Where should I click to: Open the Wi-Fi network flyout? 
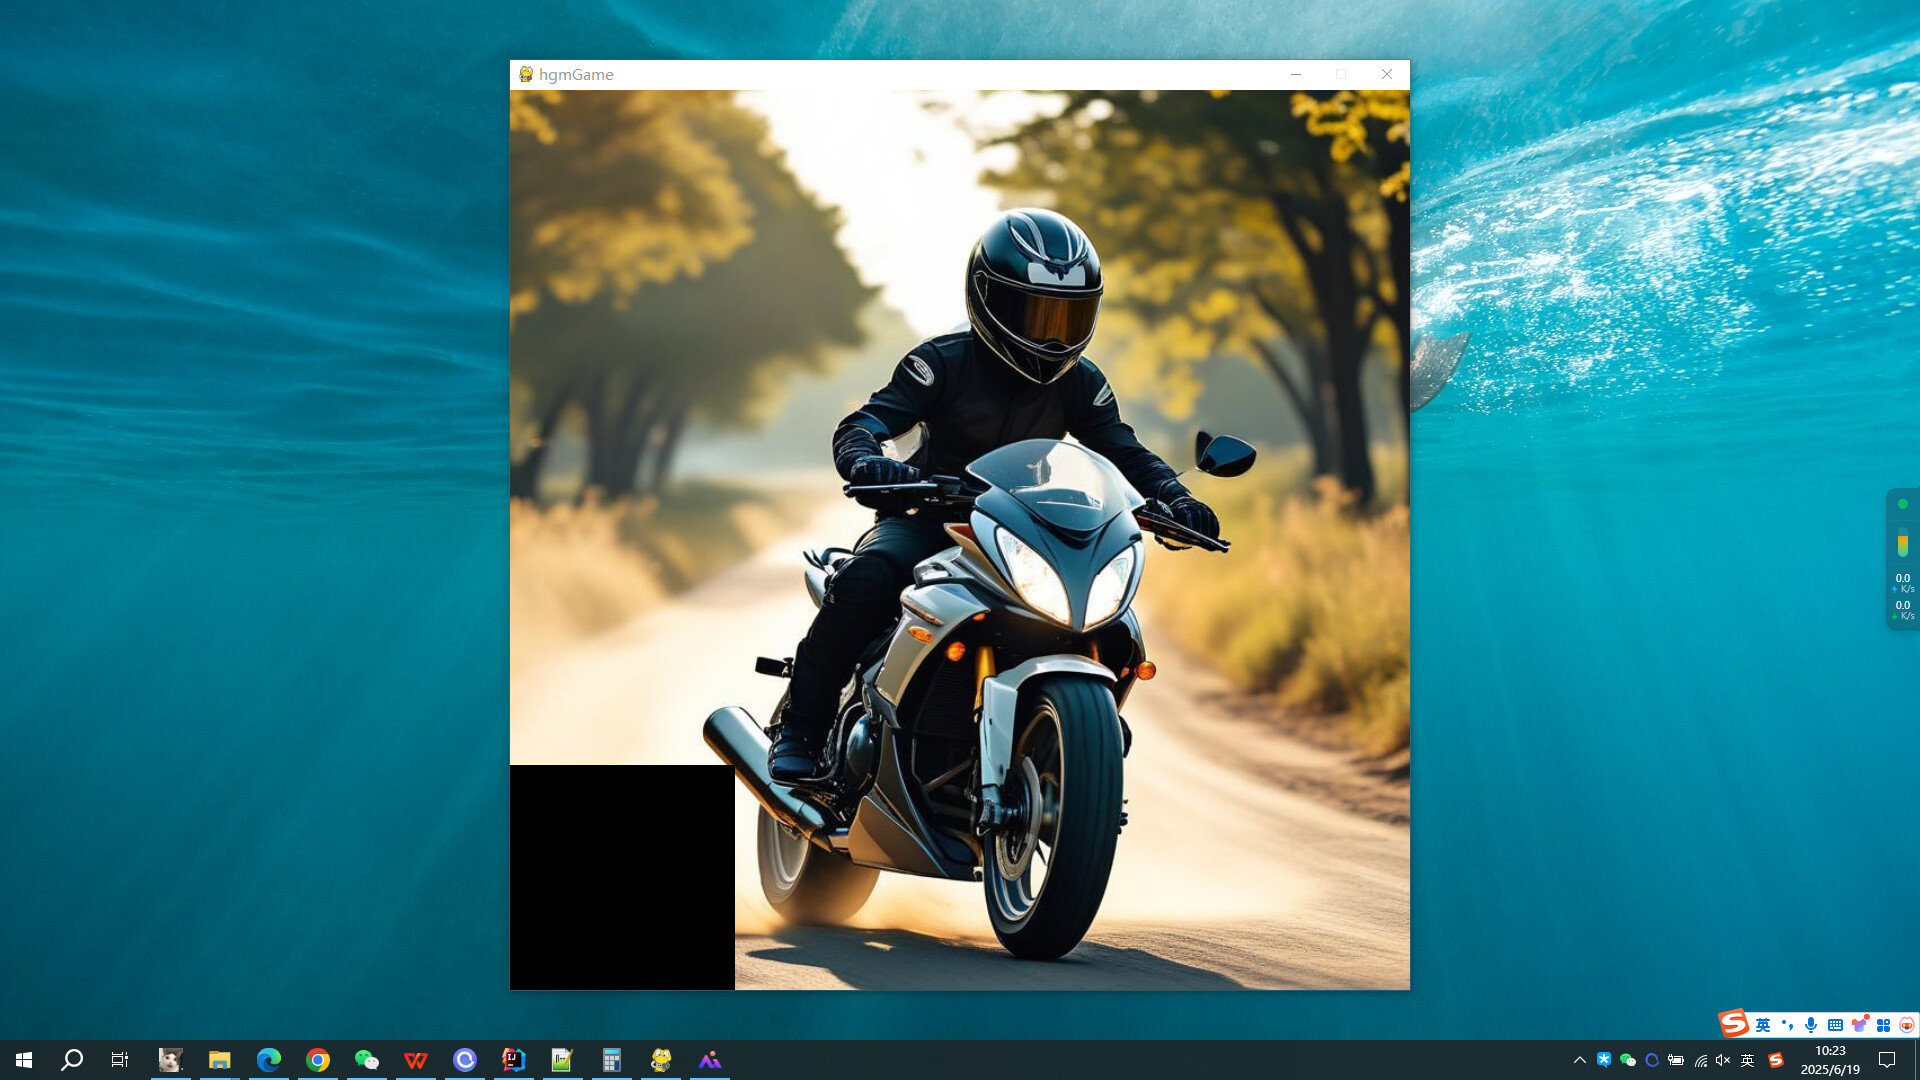[1700, 1061]
